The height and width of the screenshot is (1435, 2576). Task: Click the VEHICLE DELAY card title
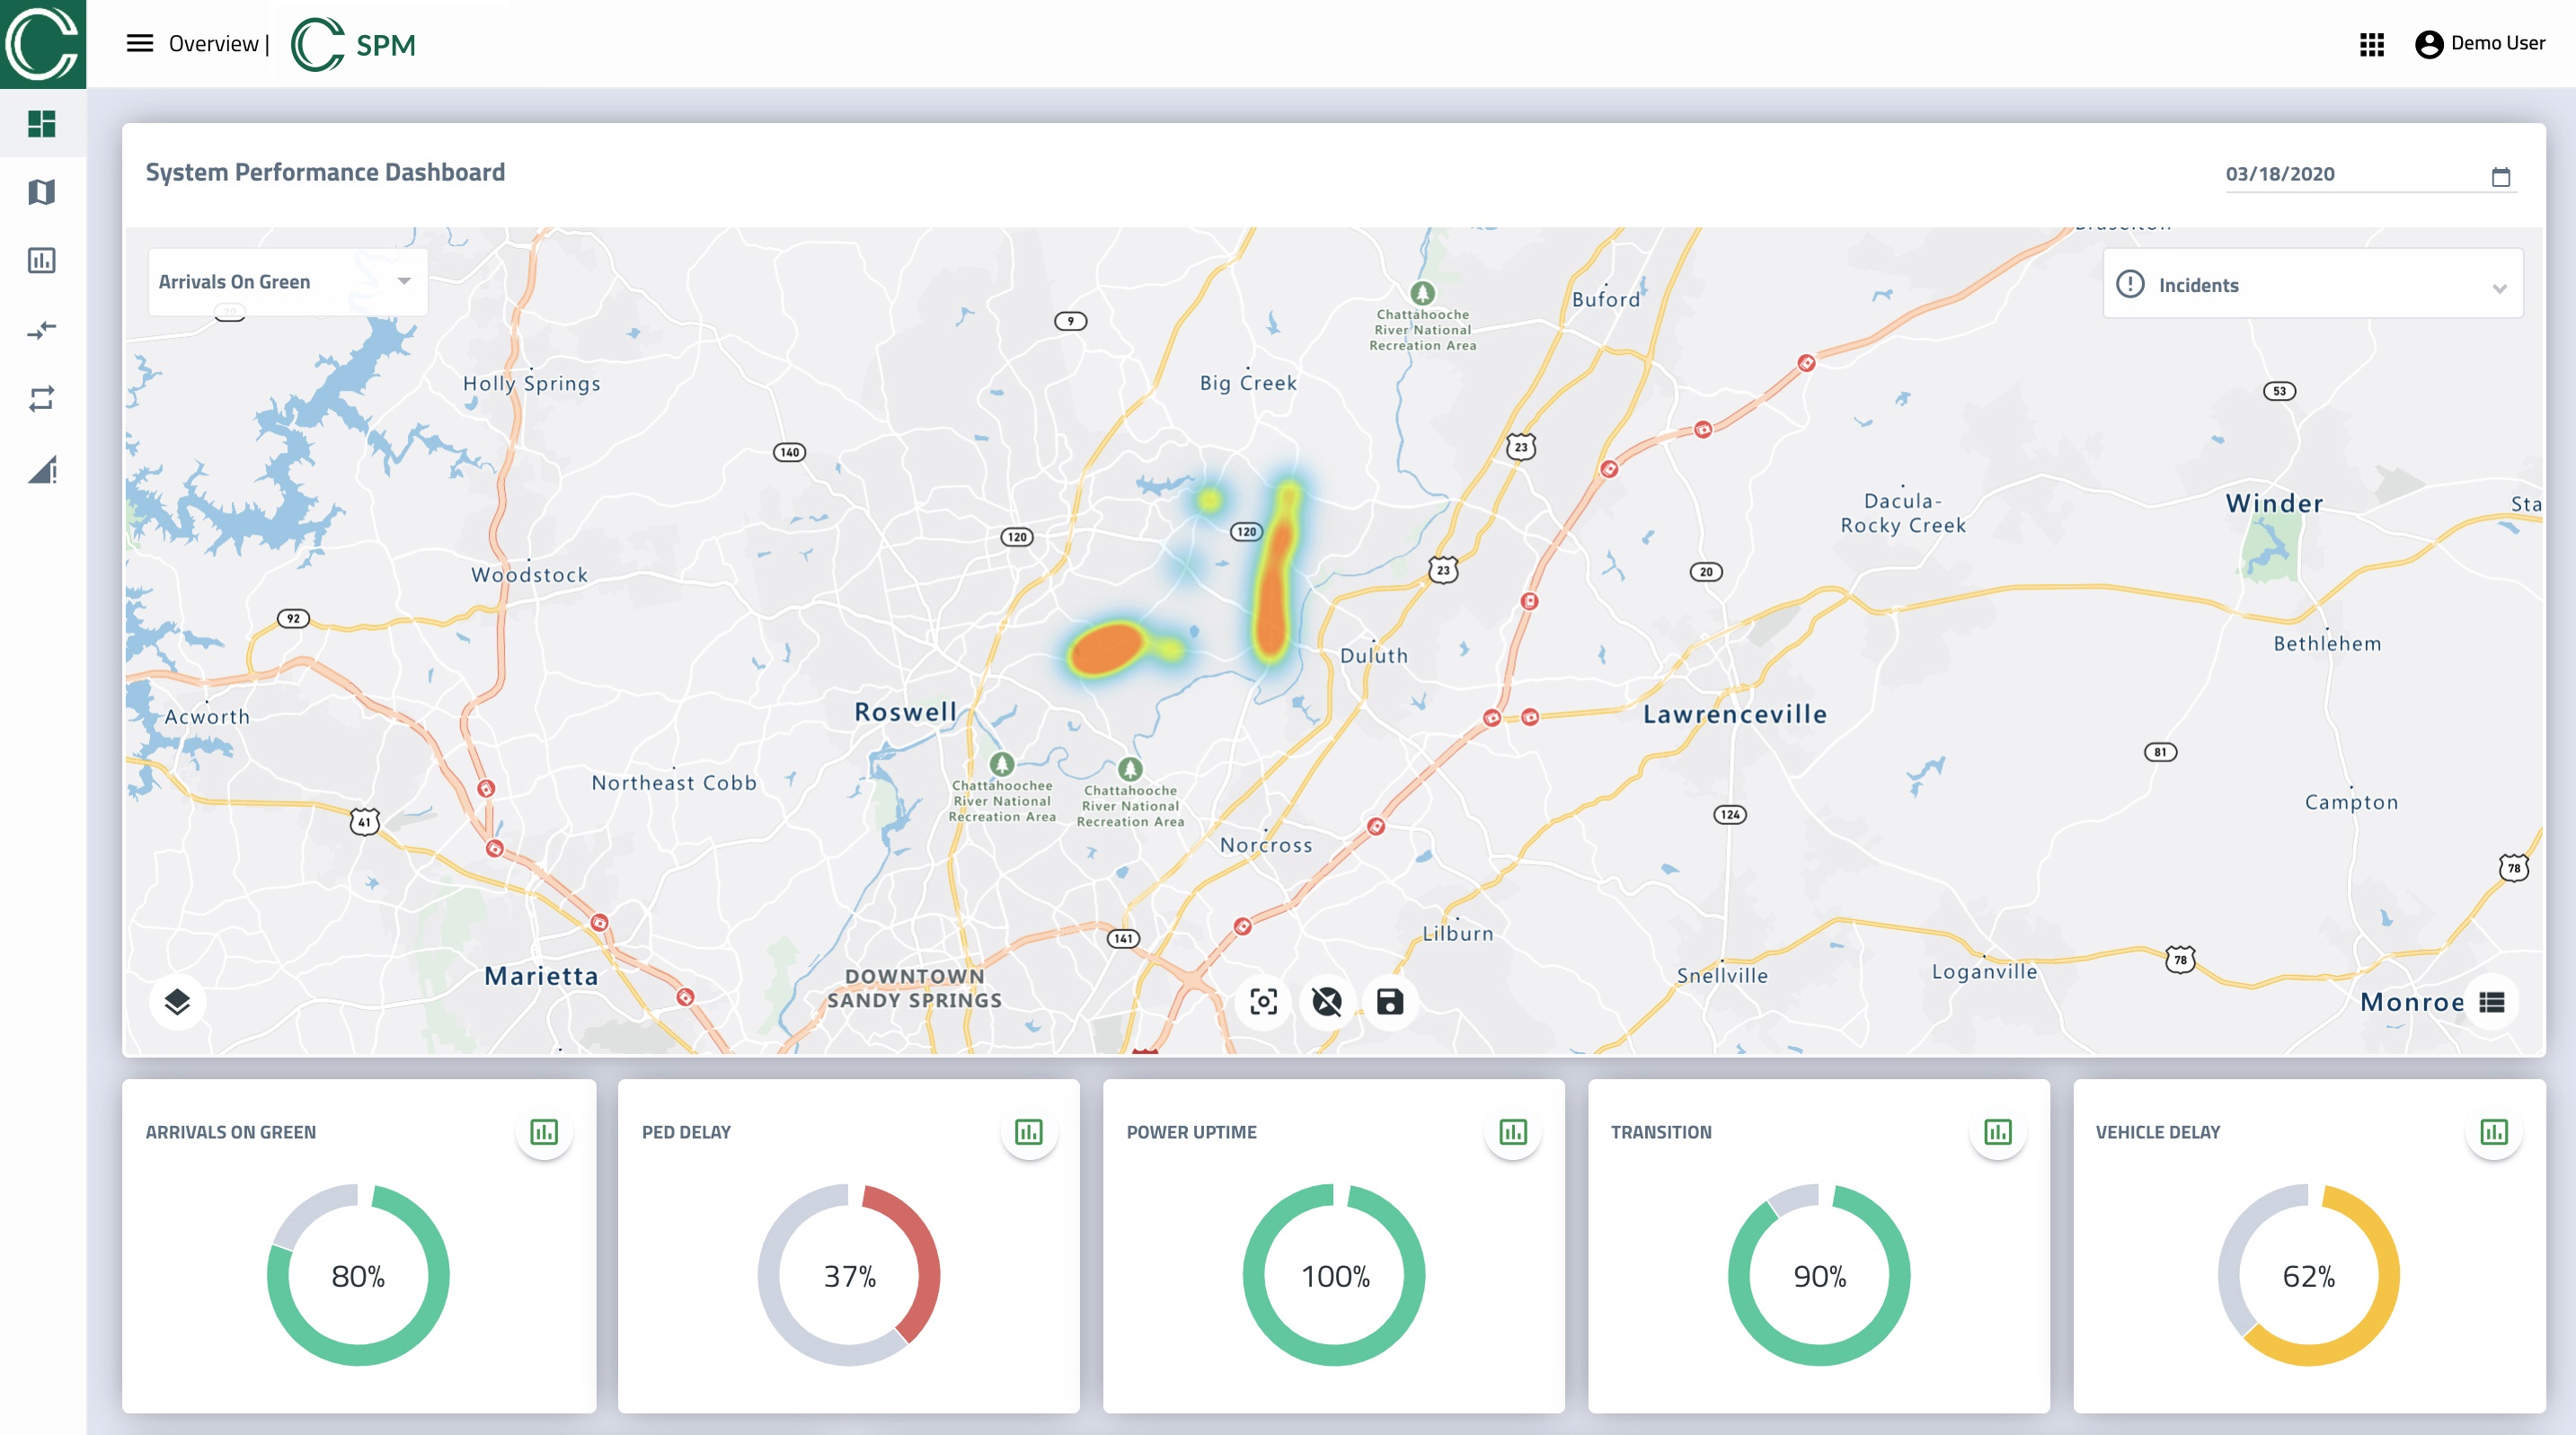tap(2157, 1132)
